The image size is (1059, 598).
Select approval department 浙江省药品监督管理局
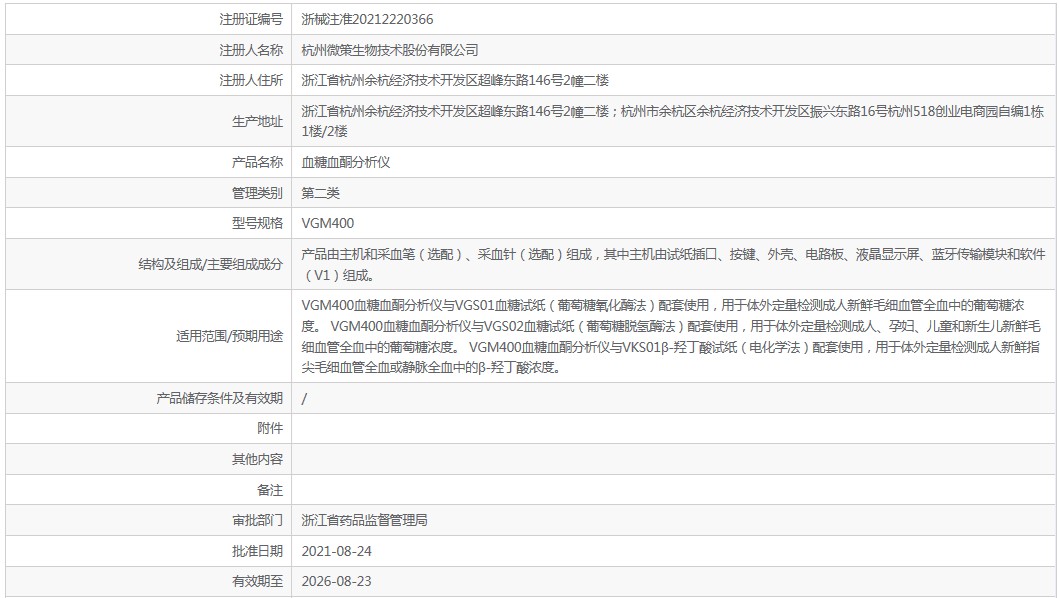pyautogui.click(x=365, y=520)
